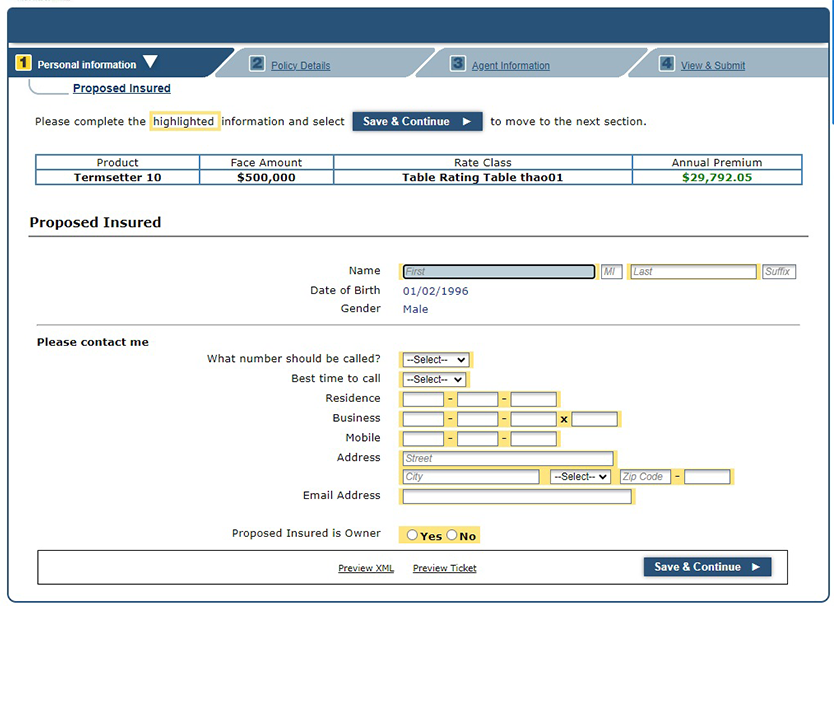Click the Proposed Insured breadcrumb link
The image size is (834, 714).
[121, 88]
